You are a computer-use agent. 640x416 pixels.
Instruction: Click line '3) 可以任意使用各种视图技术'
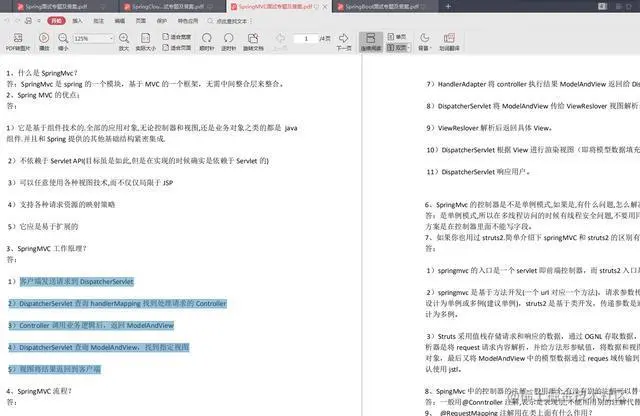[90, 182]
